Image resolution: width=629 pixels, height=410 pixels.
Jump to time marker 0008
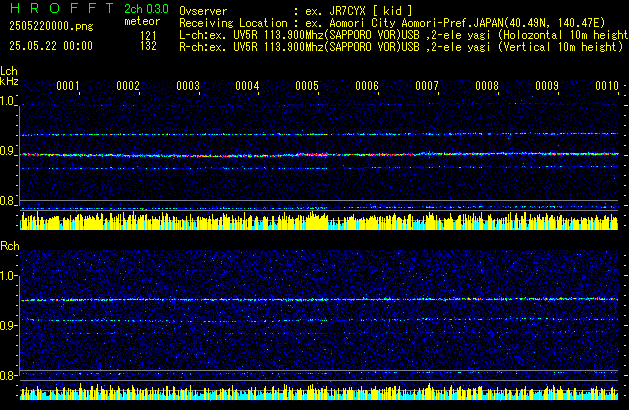coord(487,86)
